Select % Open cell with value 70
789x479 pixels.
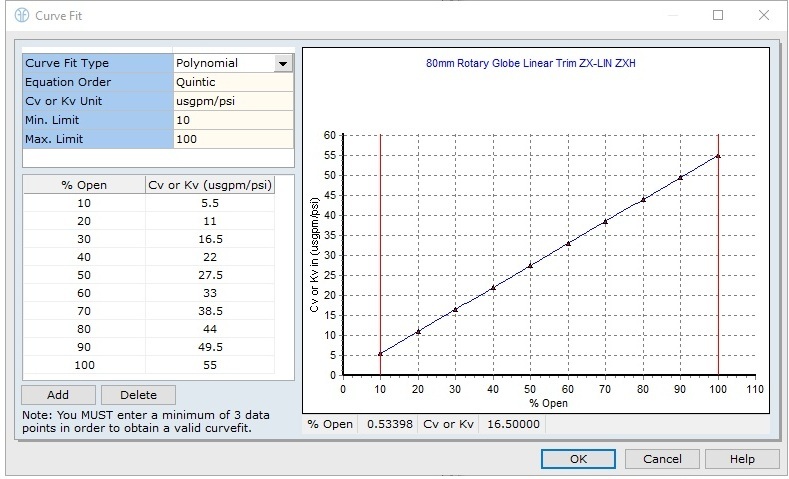84,311
